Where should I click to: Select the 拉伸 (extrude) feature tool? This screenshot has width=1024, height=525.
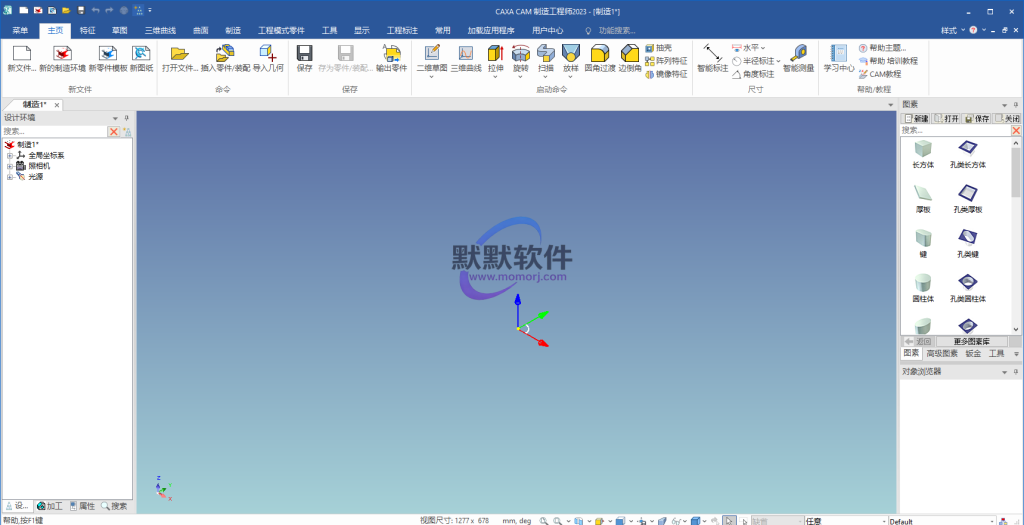coord(495,54)
